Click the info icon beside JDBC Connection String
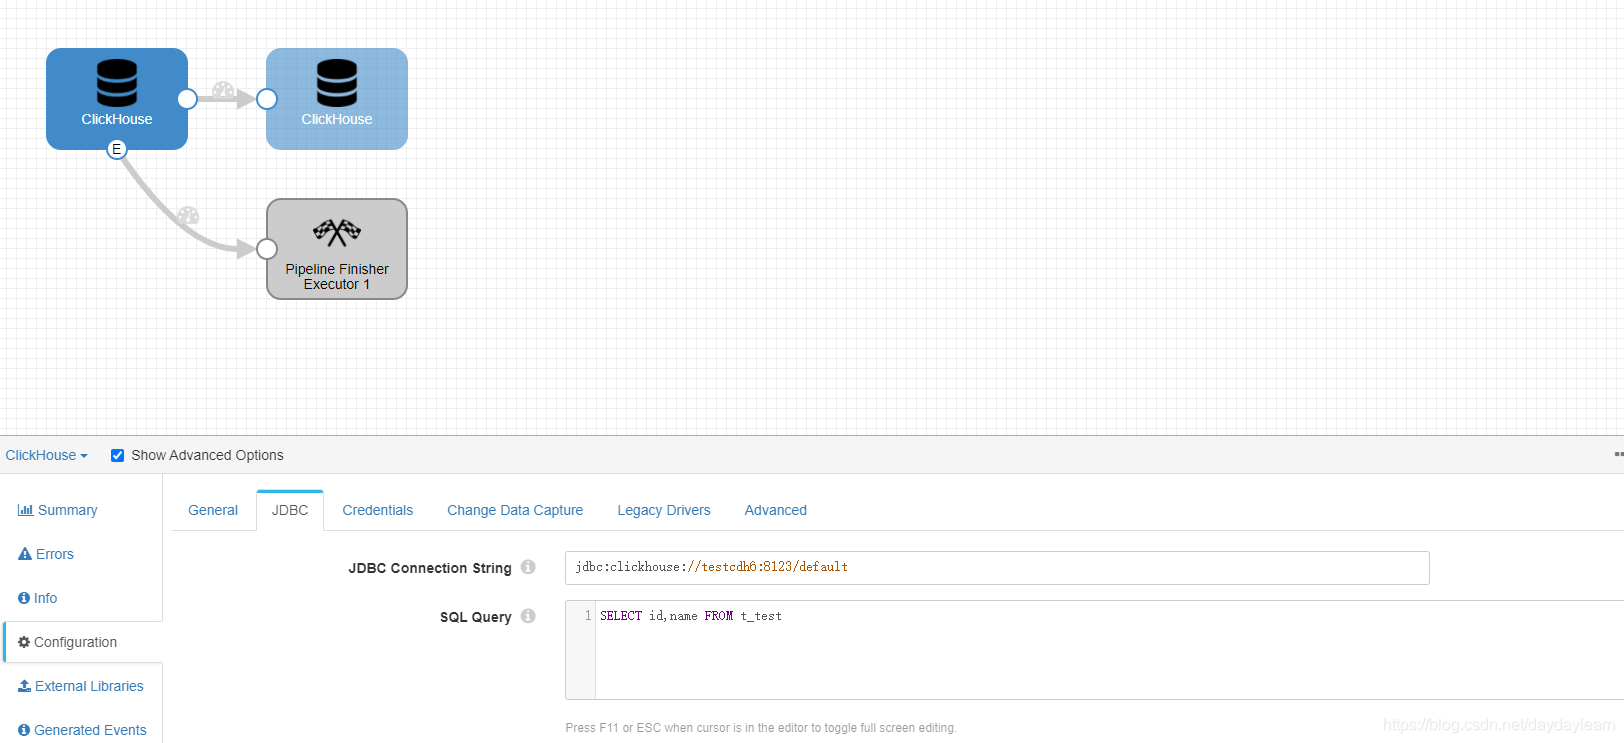Viewport: 1624px width, 743px height. pyautogui.click(x=528, y=567)
